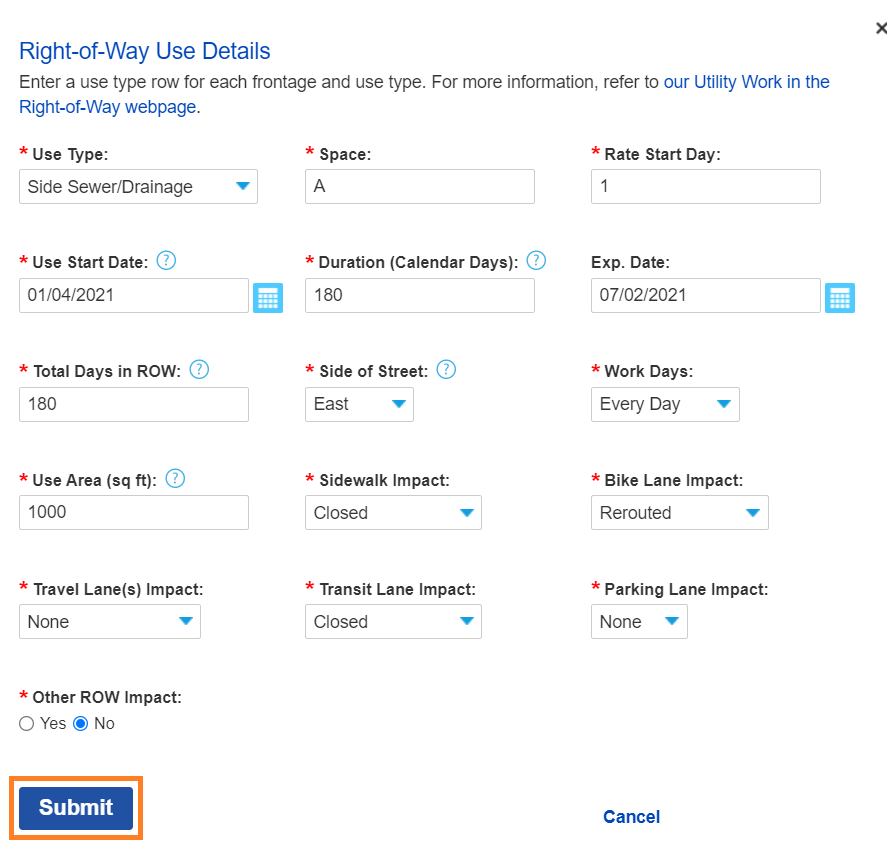887x854 pixels.
Task: Expand Bike Lane Impact dropdown
Action: [x=679, y=513]
